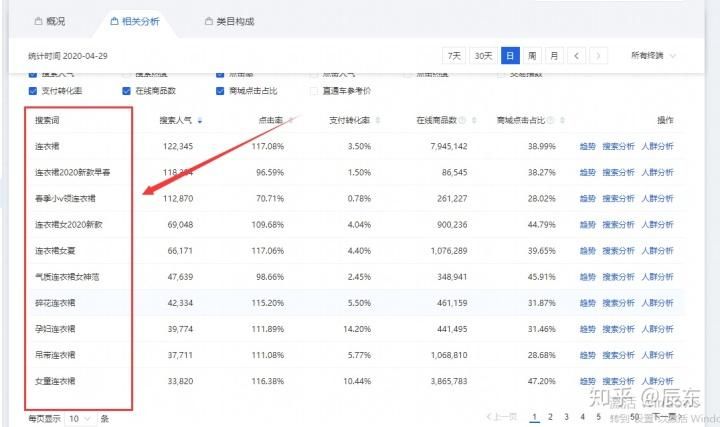Click the 122,345 搜索人气 value
720x427 pixels.
178,146
